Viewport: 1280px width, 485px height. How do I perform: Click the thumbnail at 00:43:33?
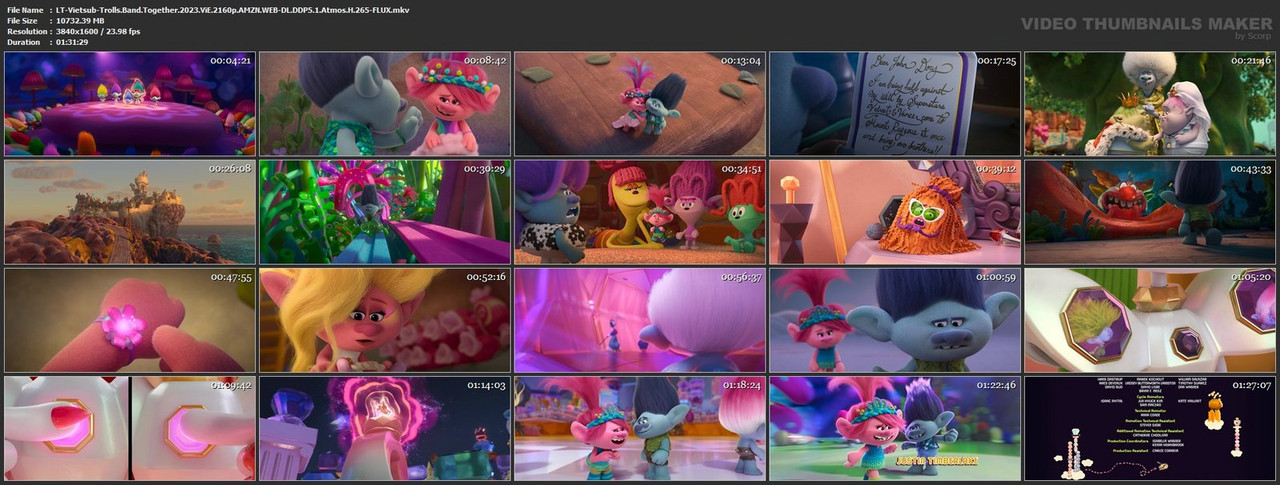point(1150,212)
